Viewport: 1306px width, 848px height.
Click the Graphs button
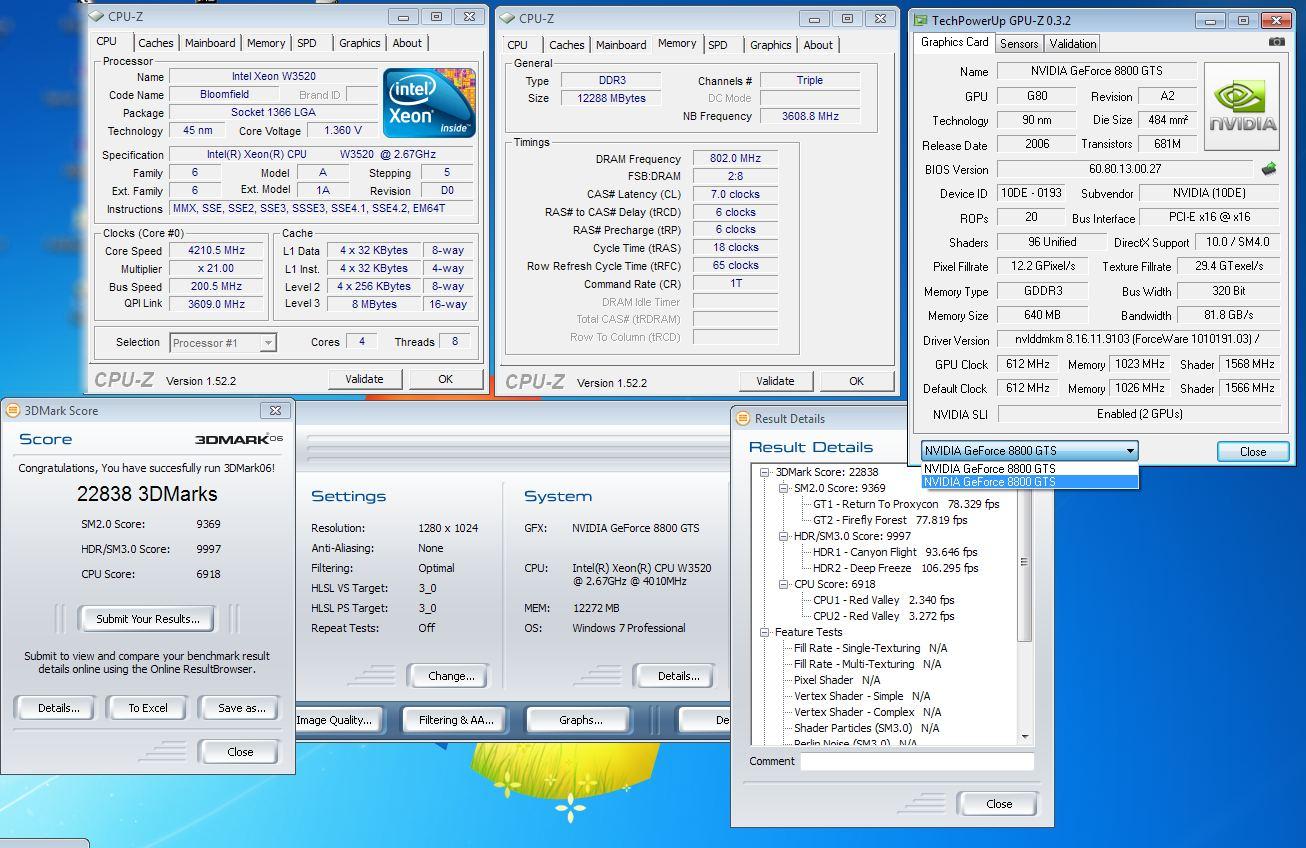coord(580,720)
